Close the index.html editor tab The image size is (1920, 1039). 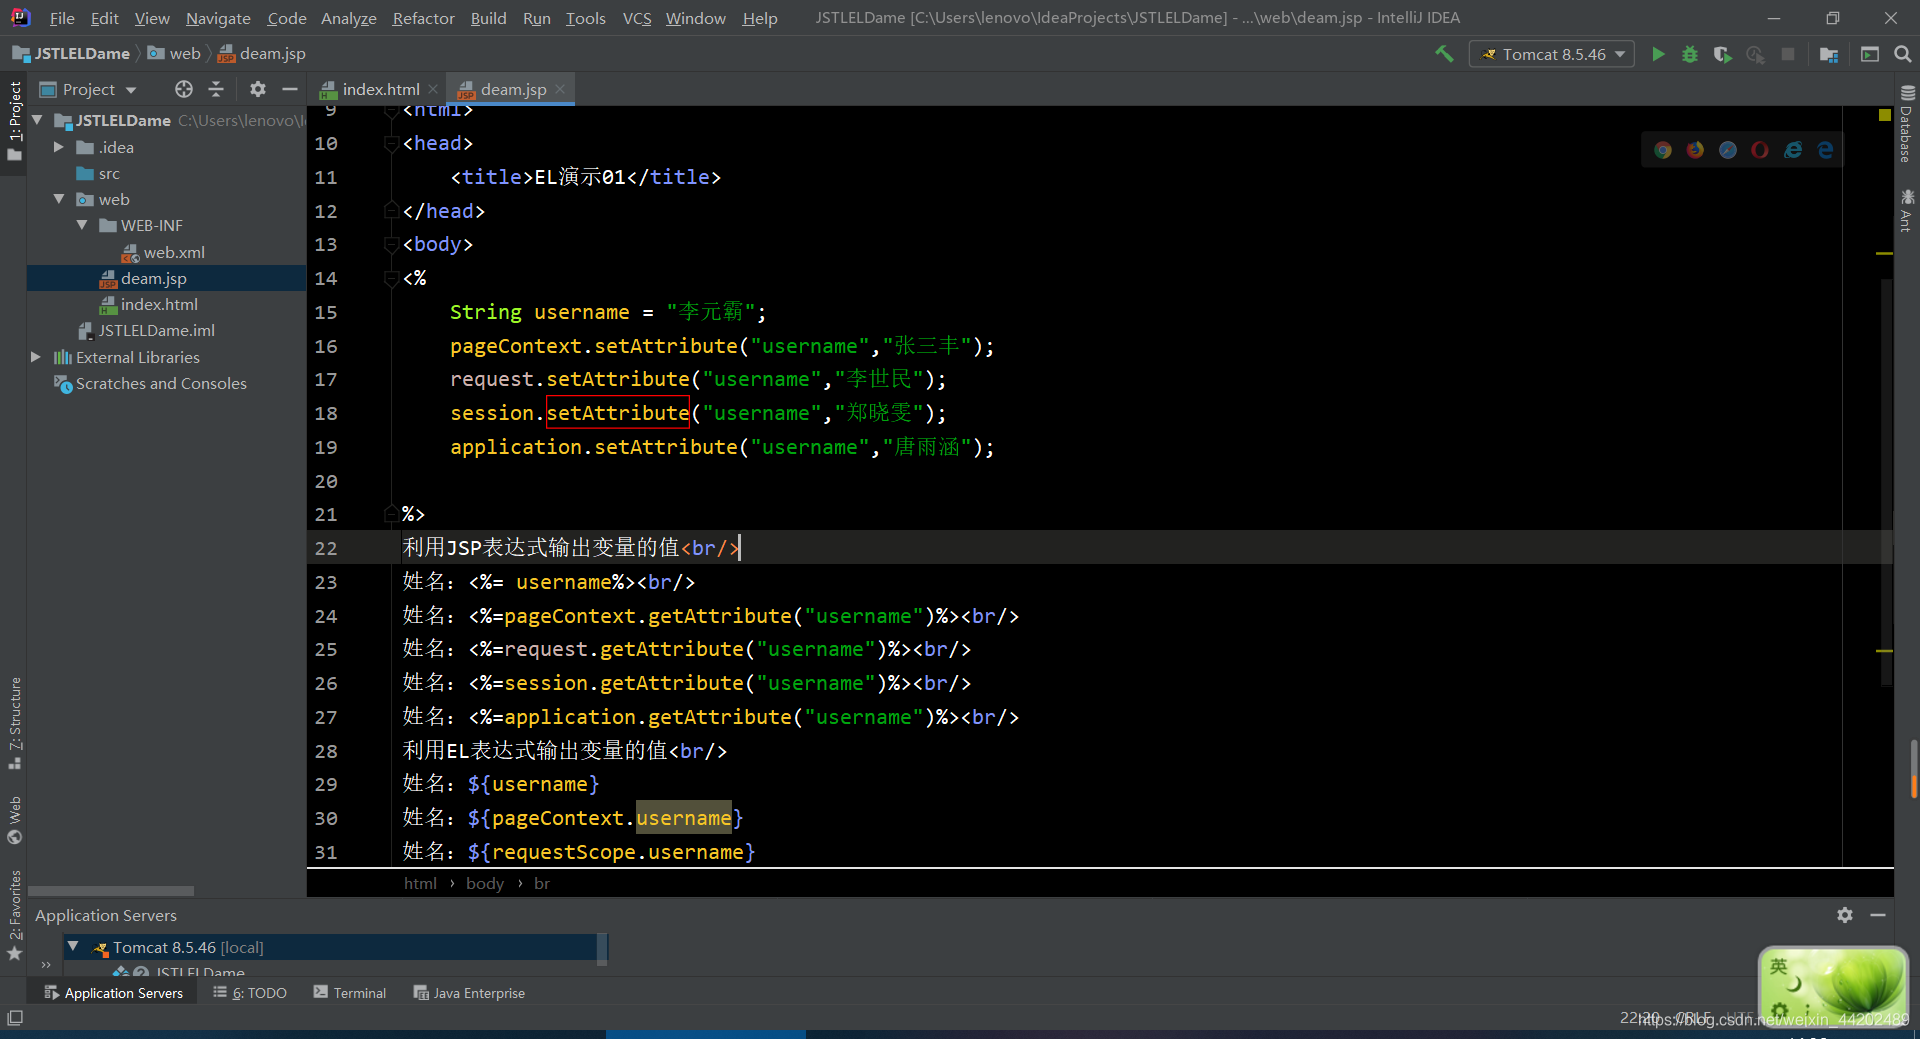tap(433, 89)
